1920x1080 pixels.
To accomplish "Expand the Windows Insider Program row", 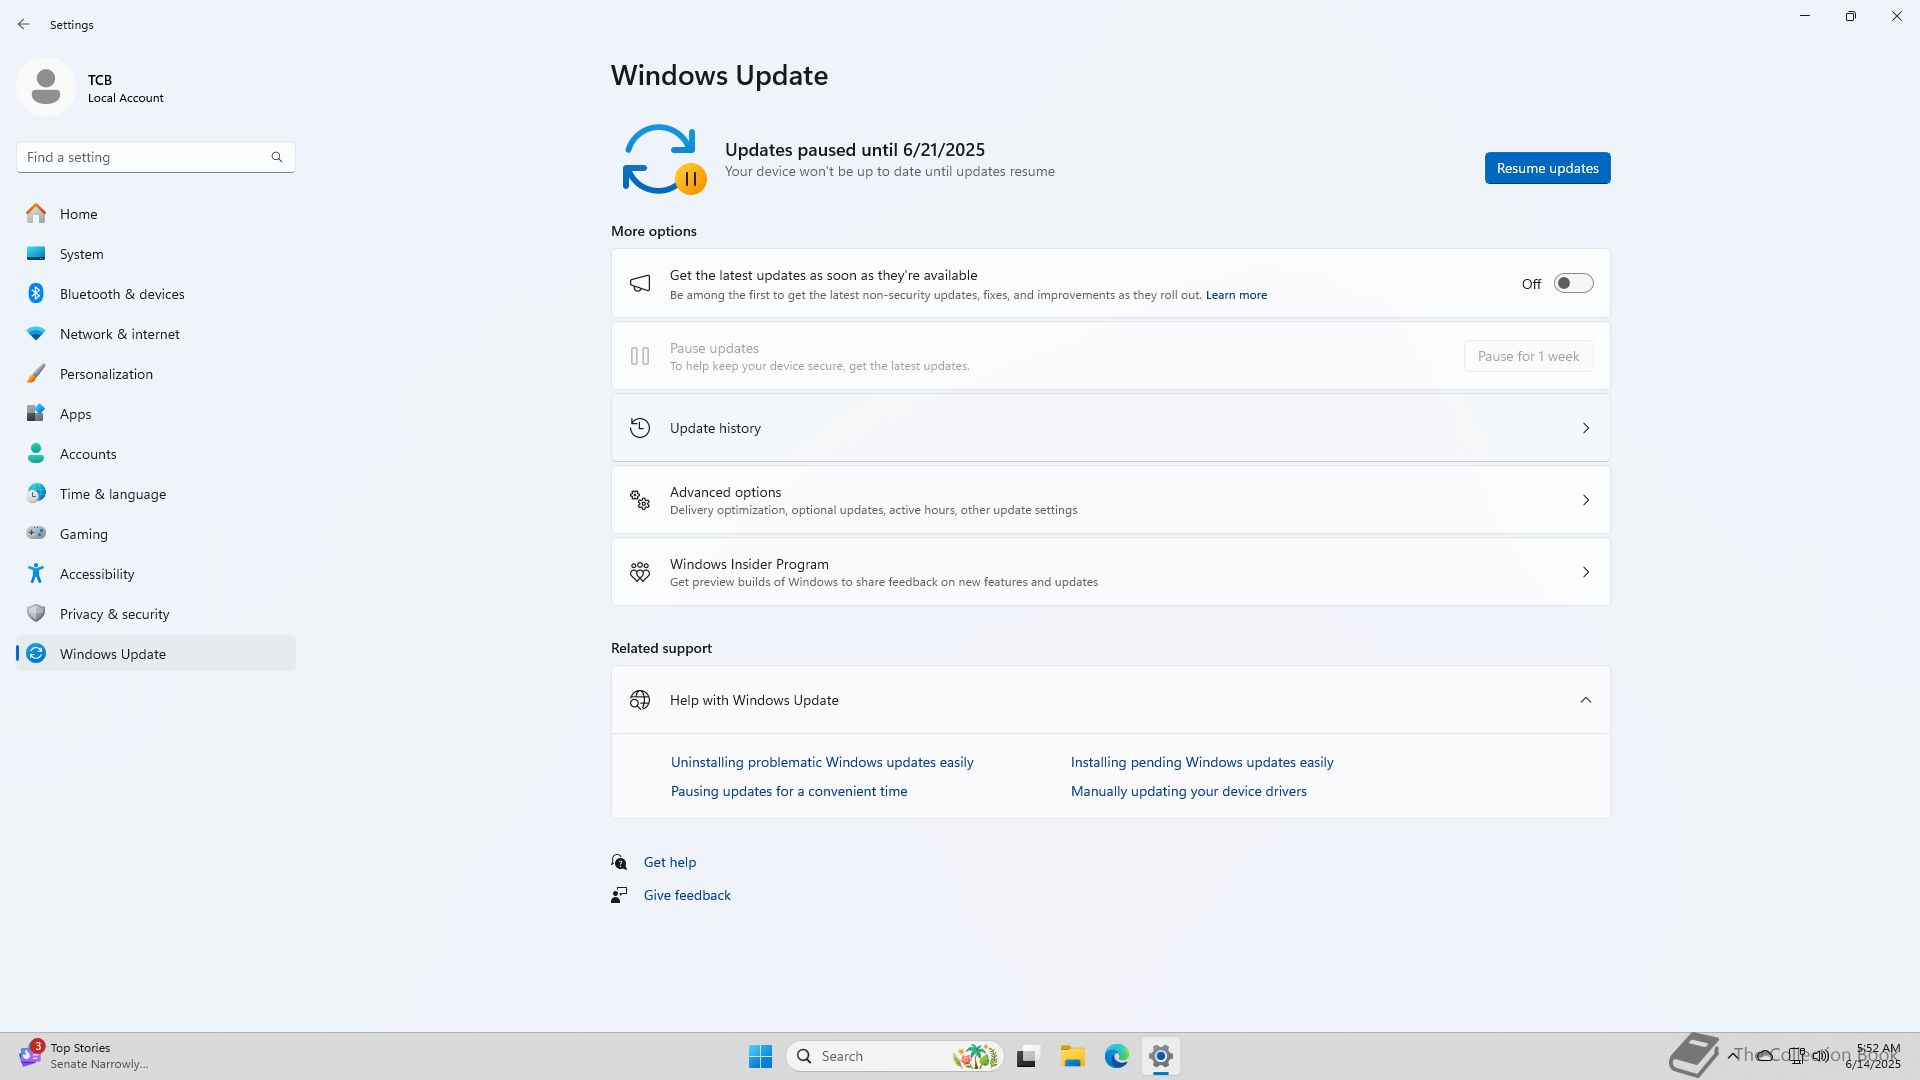I will (1585, 572).
